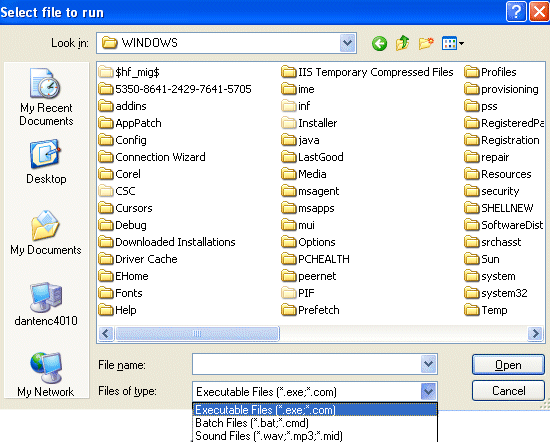
Task: Create a new folder via toolbar icon
Action: tap(426, 43)
